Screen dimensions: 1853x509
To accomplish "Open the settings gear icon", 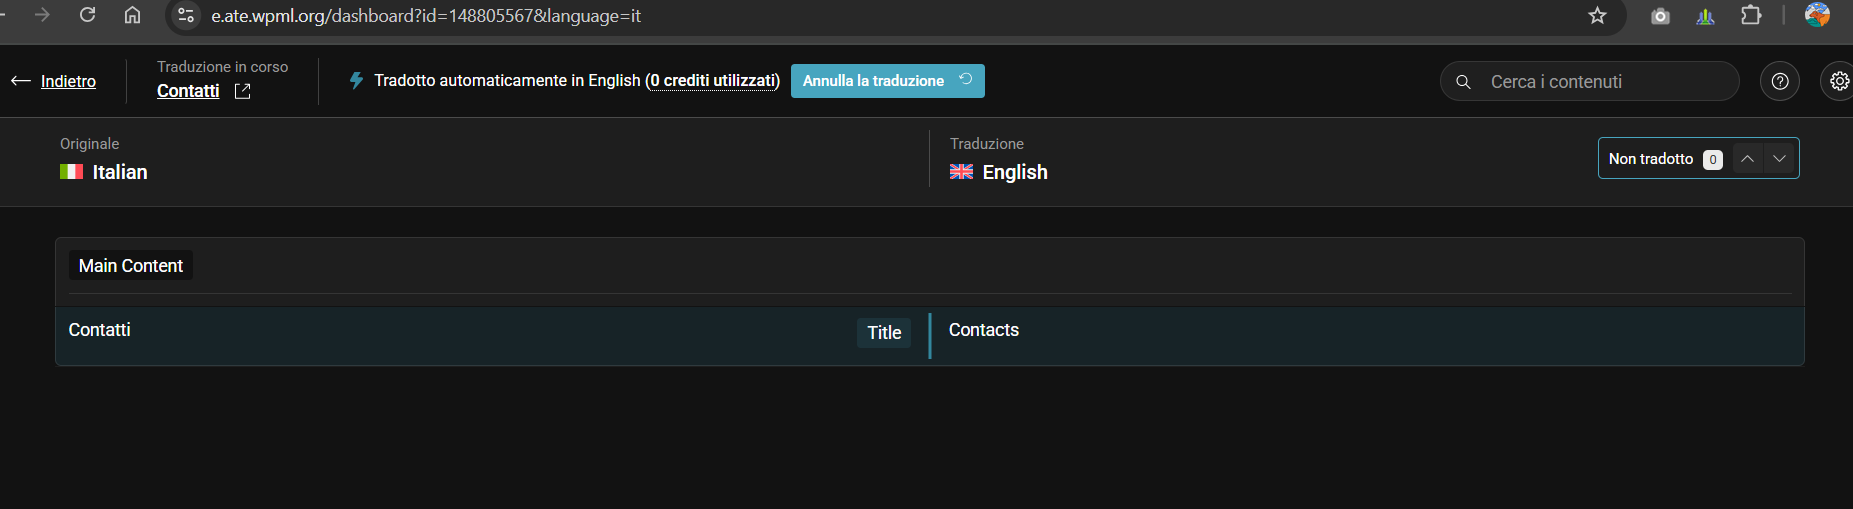I will coord(1839,81).
